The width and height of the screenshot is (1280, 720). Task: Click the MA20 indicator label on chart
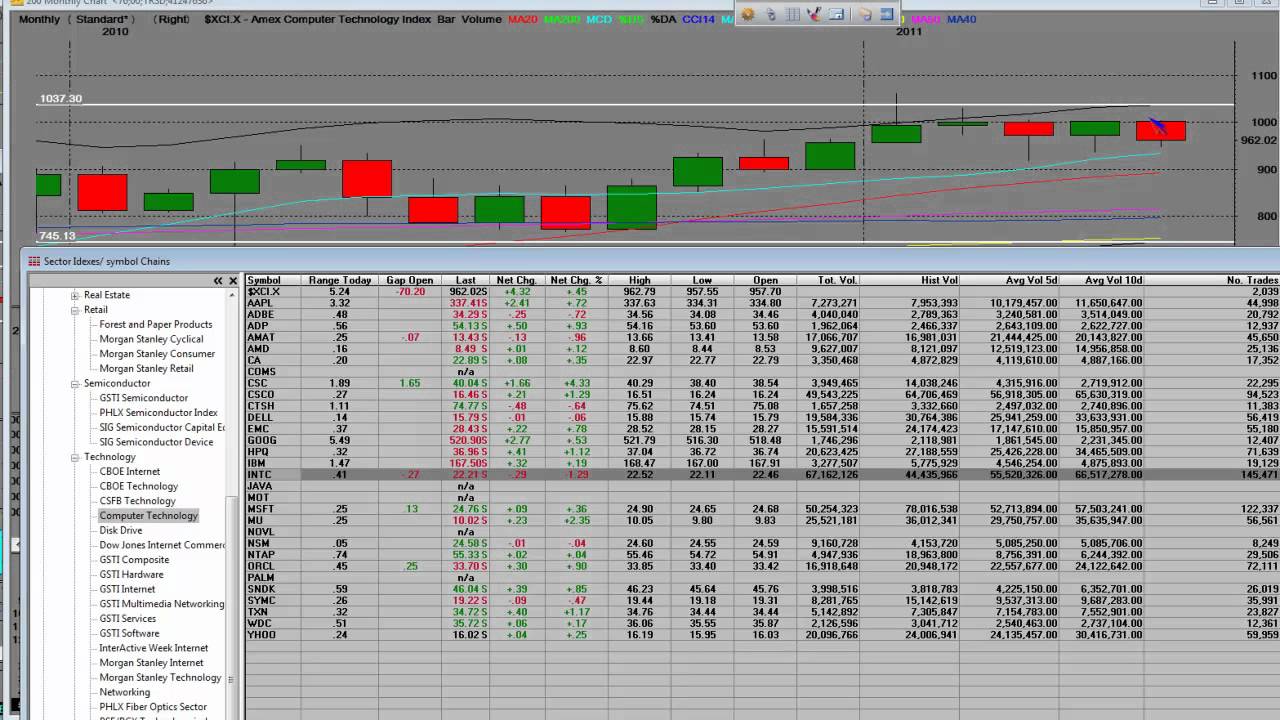click(522, 19)
